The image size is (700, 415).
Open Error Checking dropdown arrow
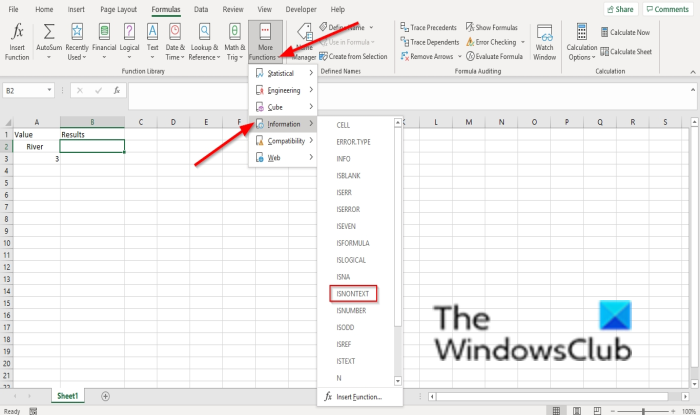point(523,42)
